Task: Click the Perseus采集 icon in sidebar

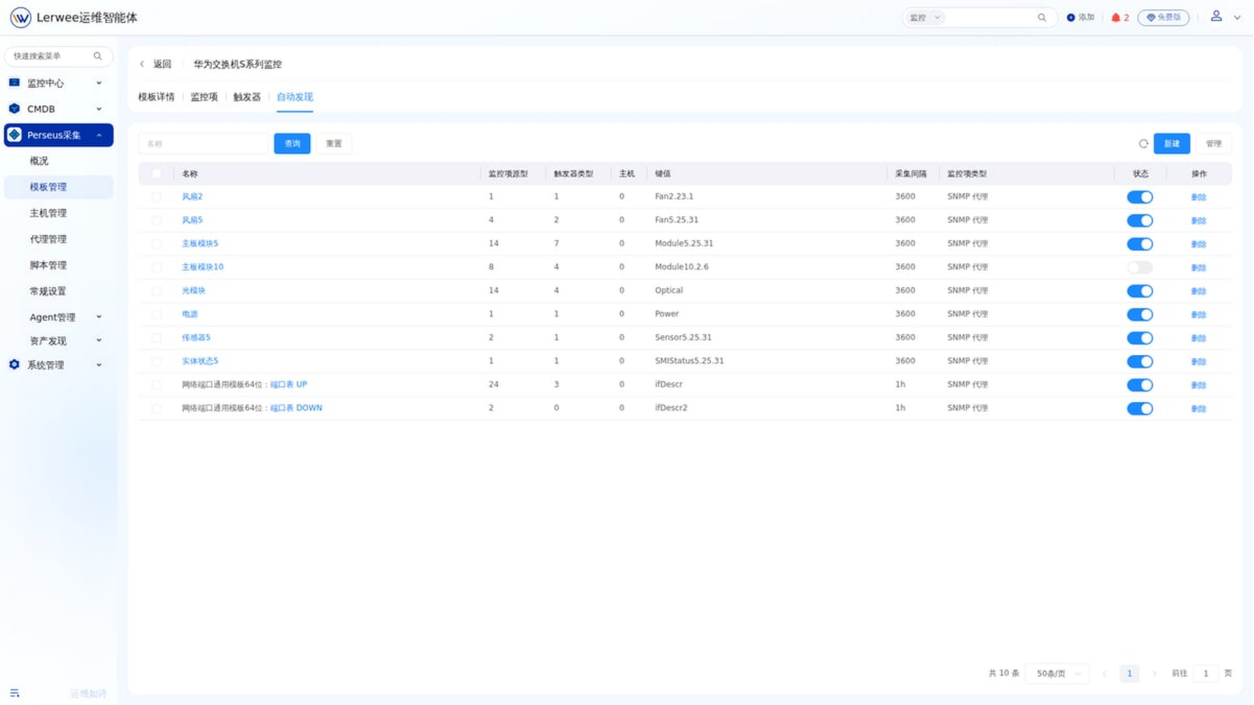Action: point(14,135)
